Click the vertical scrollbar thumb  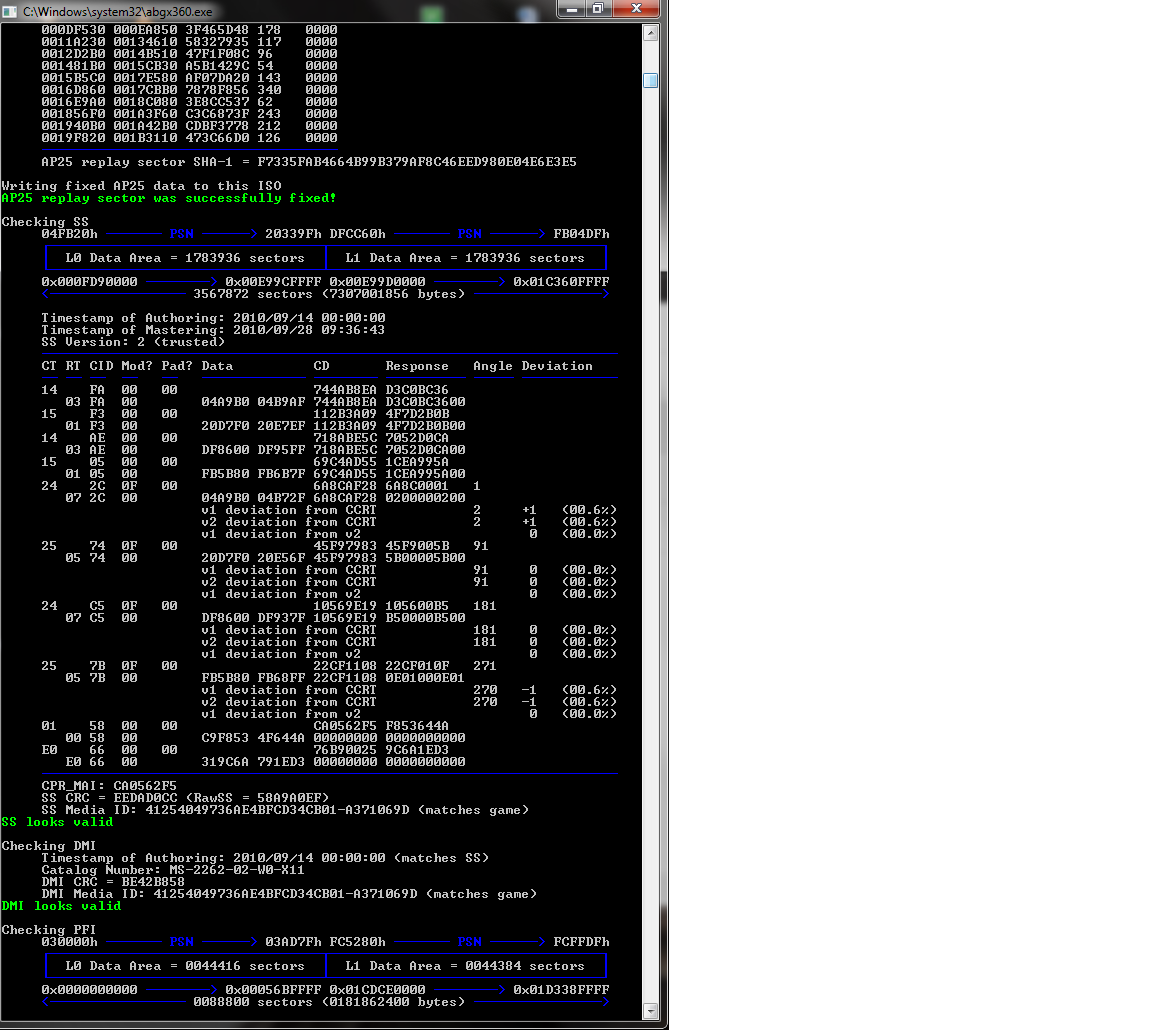coord(650,81)
